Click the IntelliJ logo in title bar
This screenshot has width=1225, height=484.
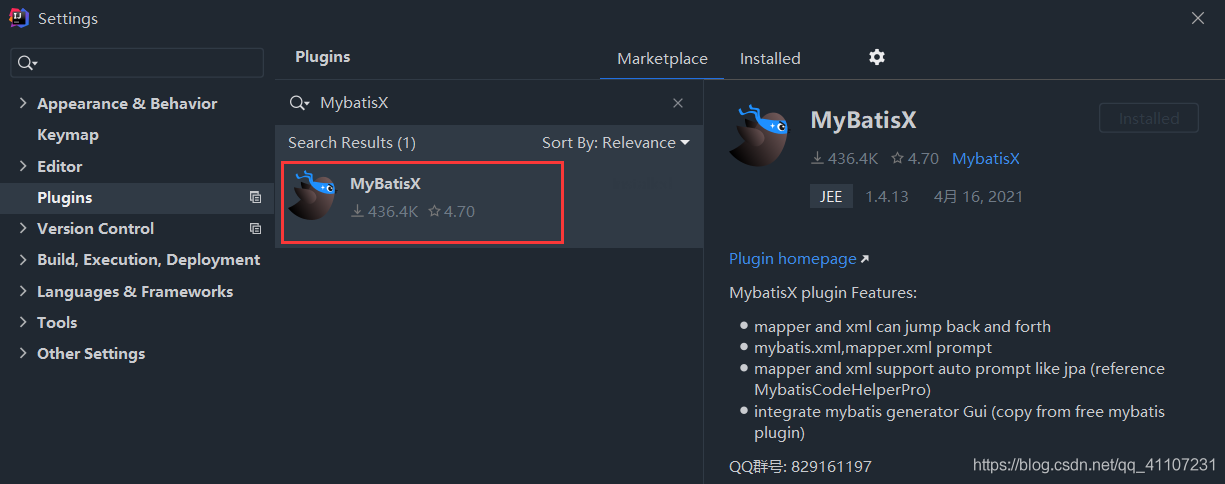point(18,18)
